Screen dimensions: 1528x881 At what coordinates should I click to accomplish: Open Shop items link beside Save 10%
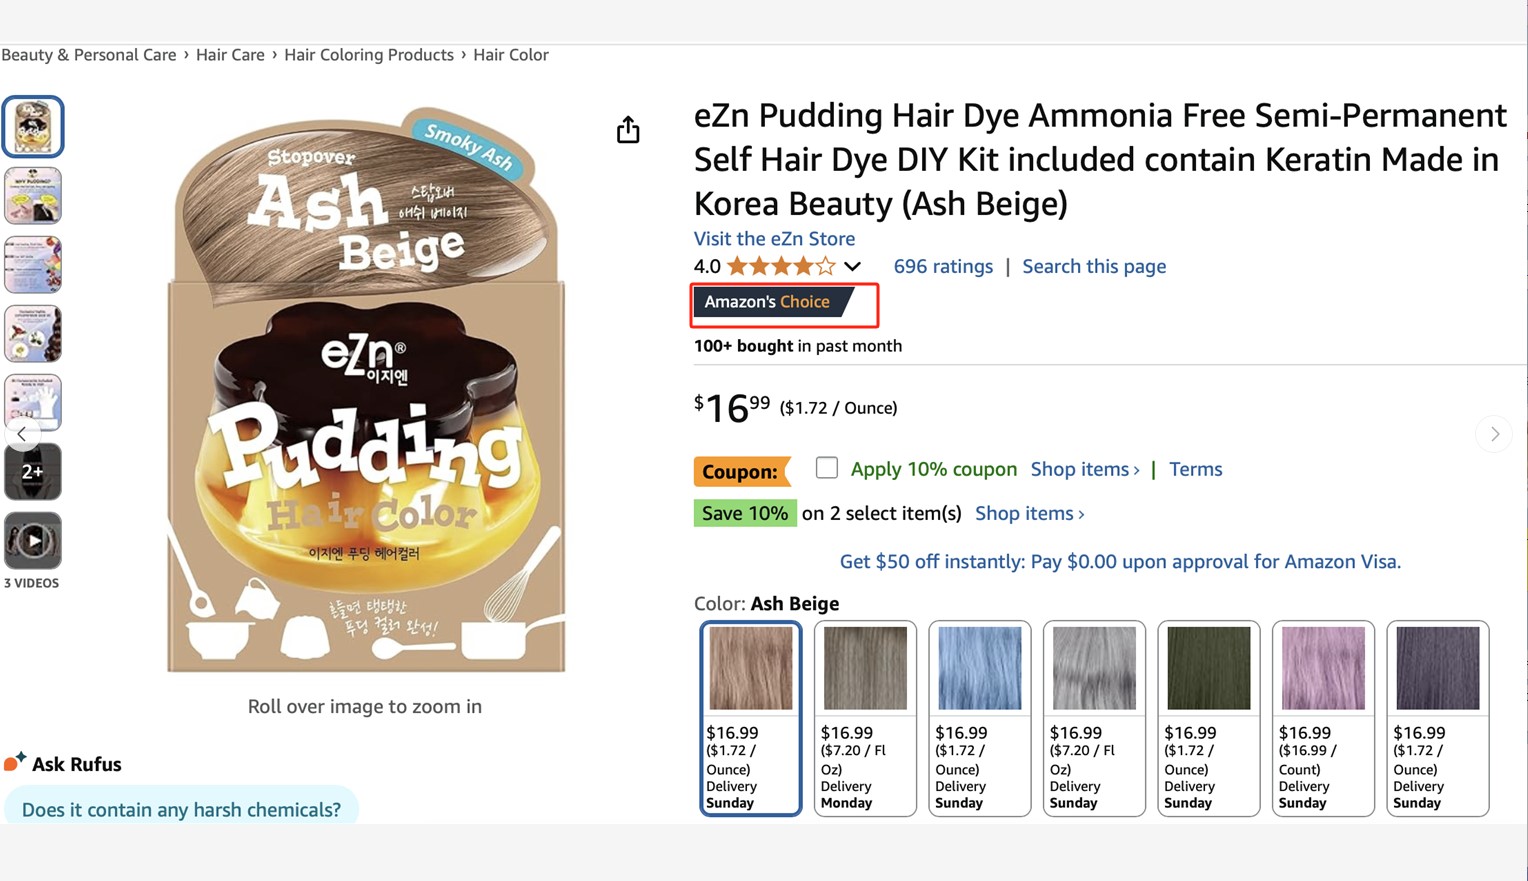click(x=1029, y=513)
